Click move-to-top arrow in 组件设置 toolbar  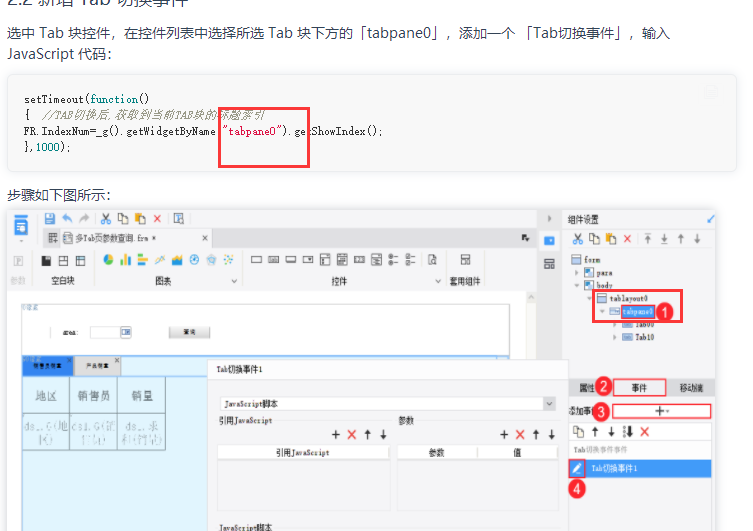click(648, 239)
